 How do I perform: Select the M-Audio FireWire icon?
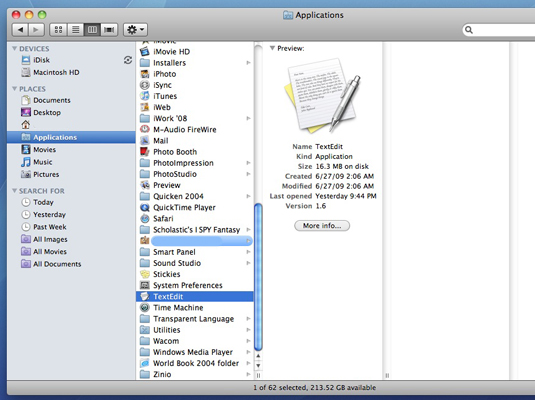[x=145, y=129]
